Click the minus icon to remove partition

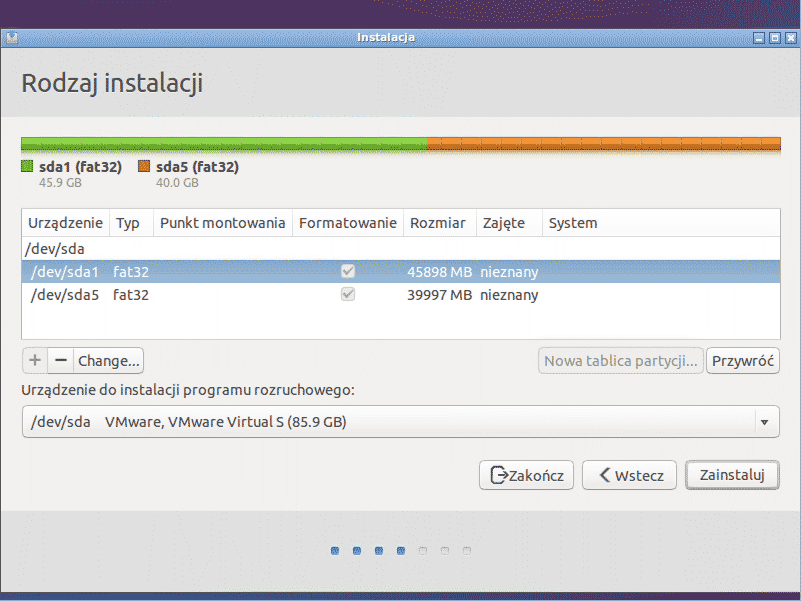60,360
